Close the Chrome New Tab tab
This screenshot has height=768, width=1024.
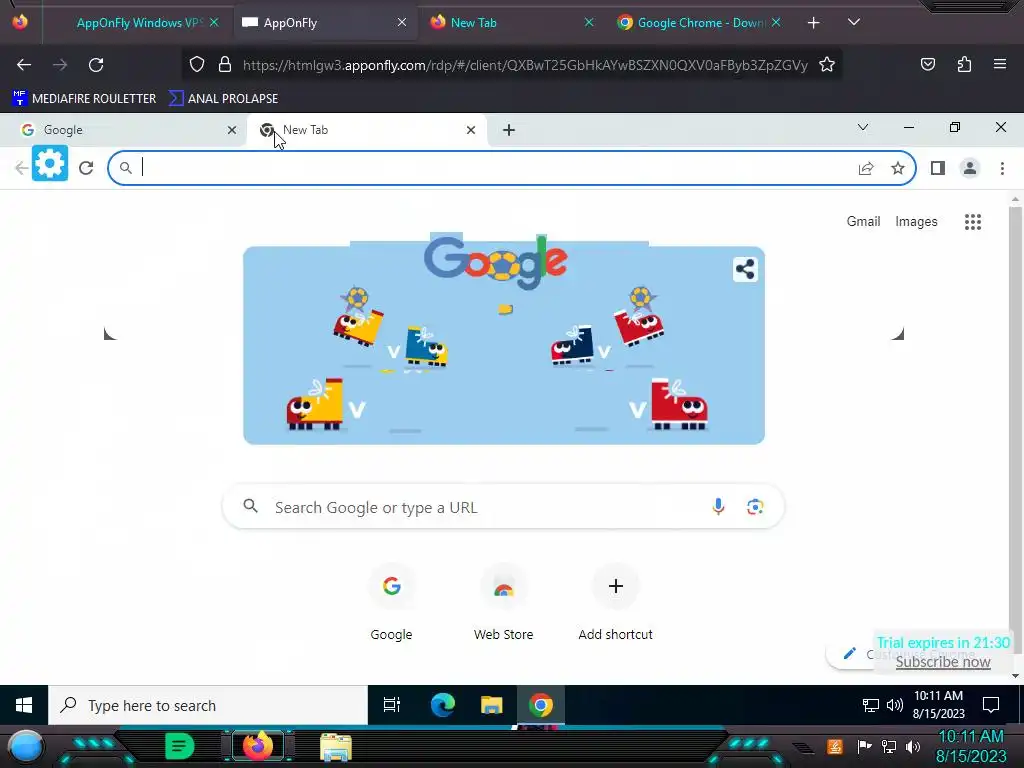471,130
